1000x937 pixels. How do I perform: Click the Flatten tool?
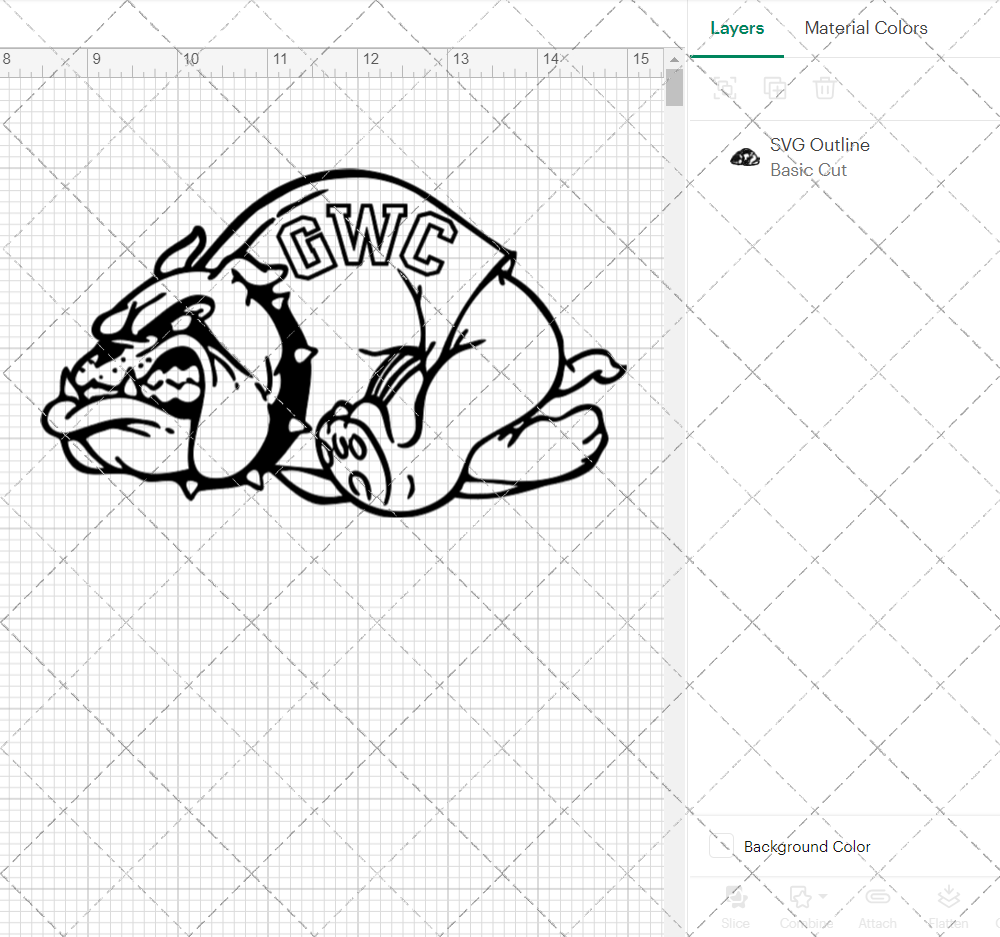tap(948, 907)
